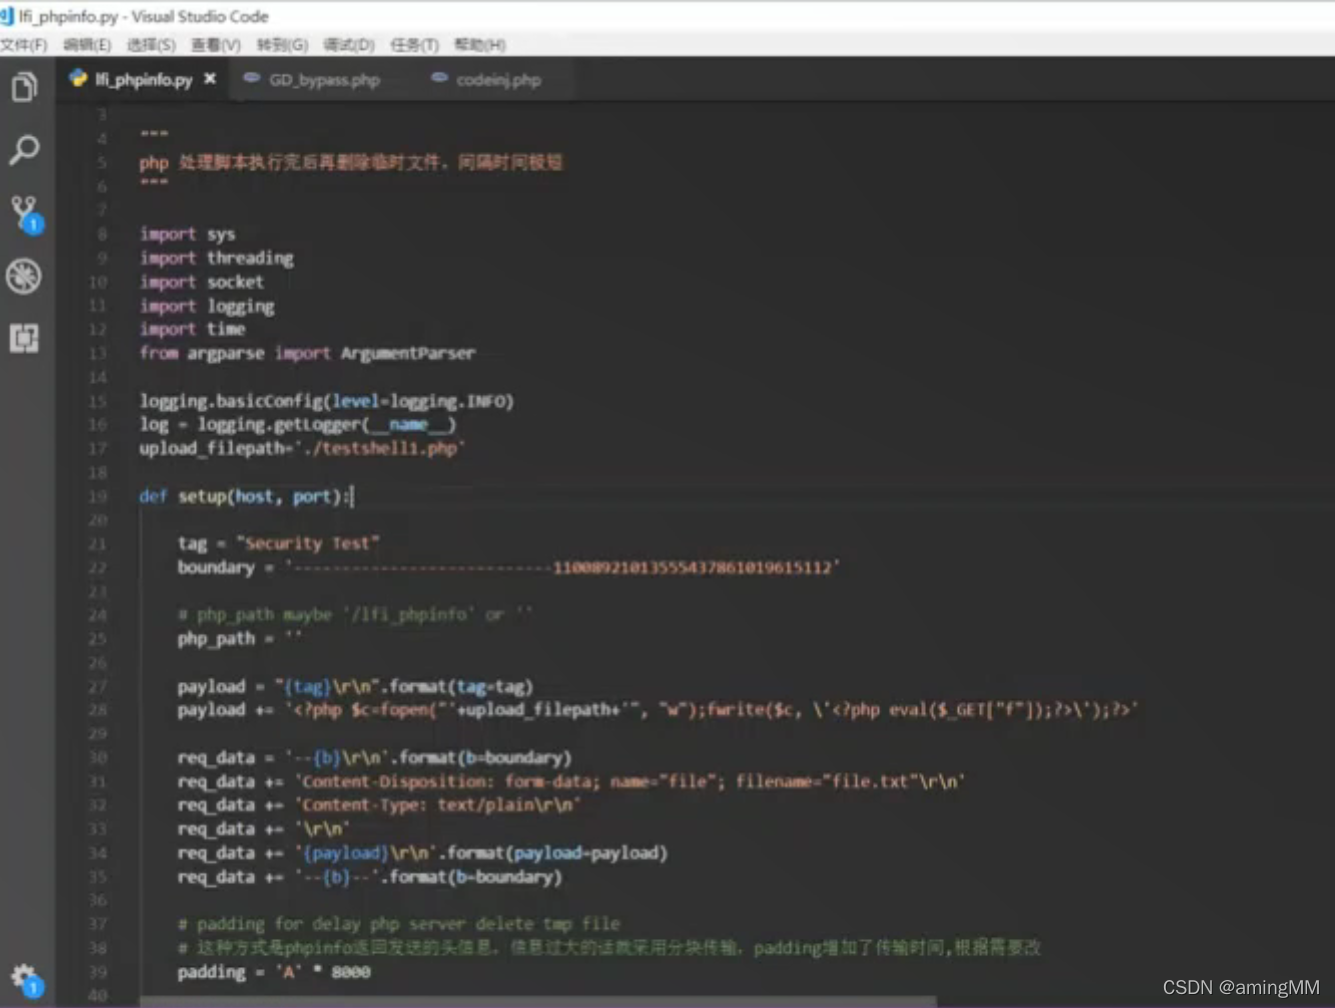This screenshot has height=1008, width=1335.
Task: Open the Debug view in activity bar
Action: pos(24,276)
